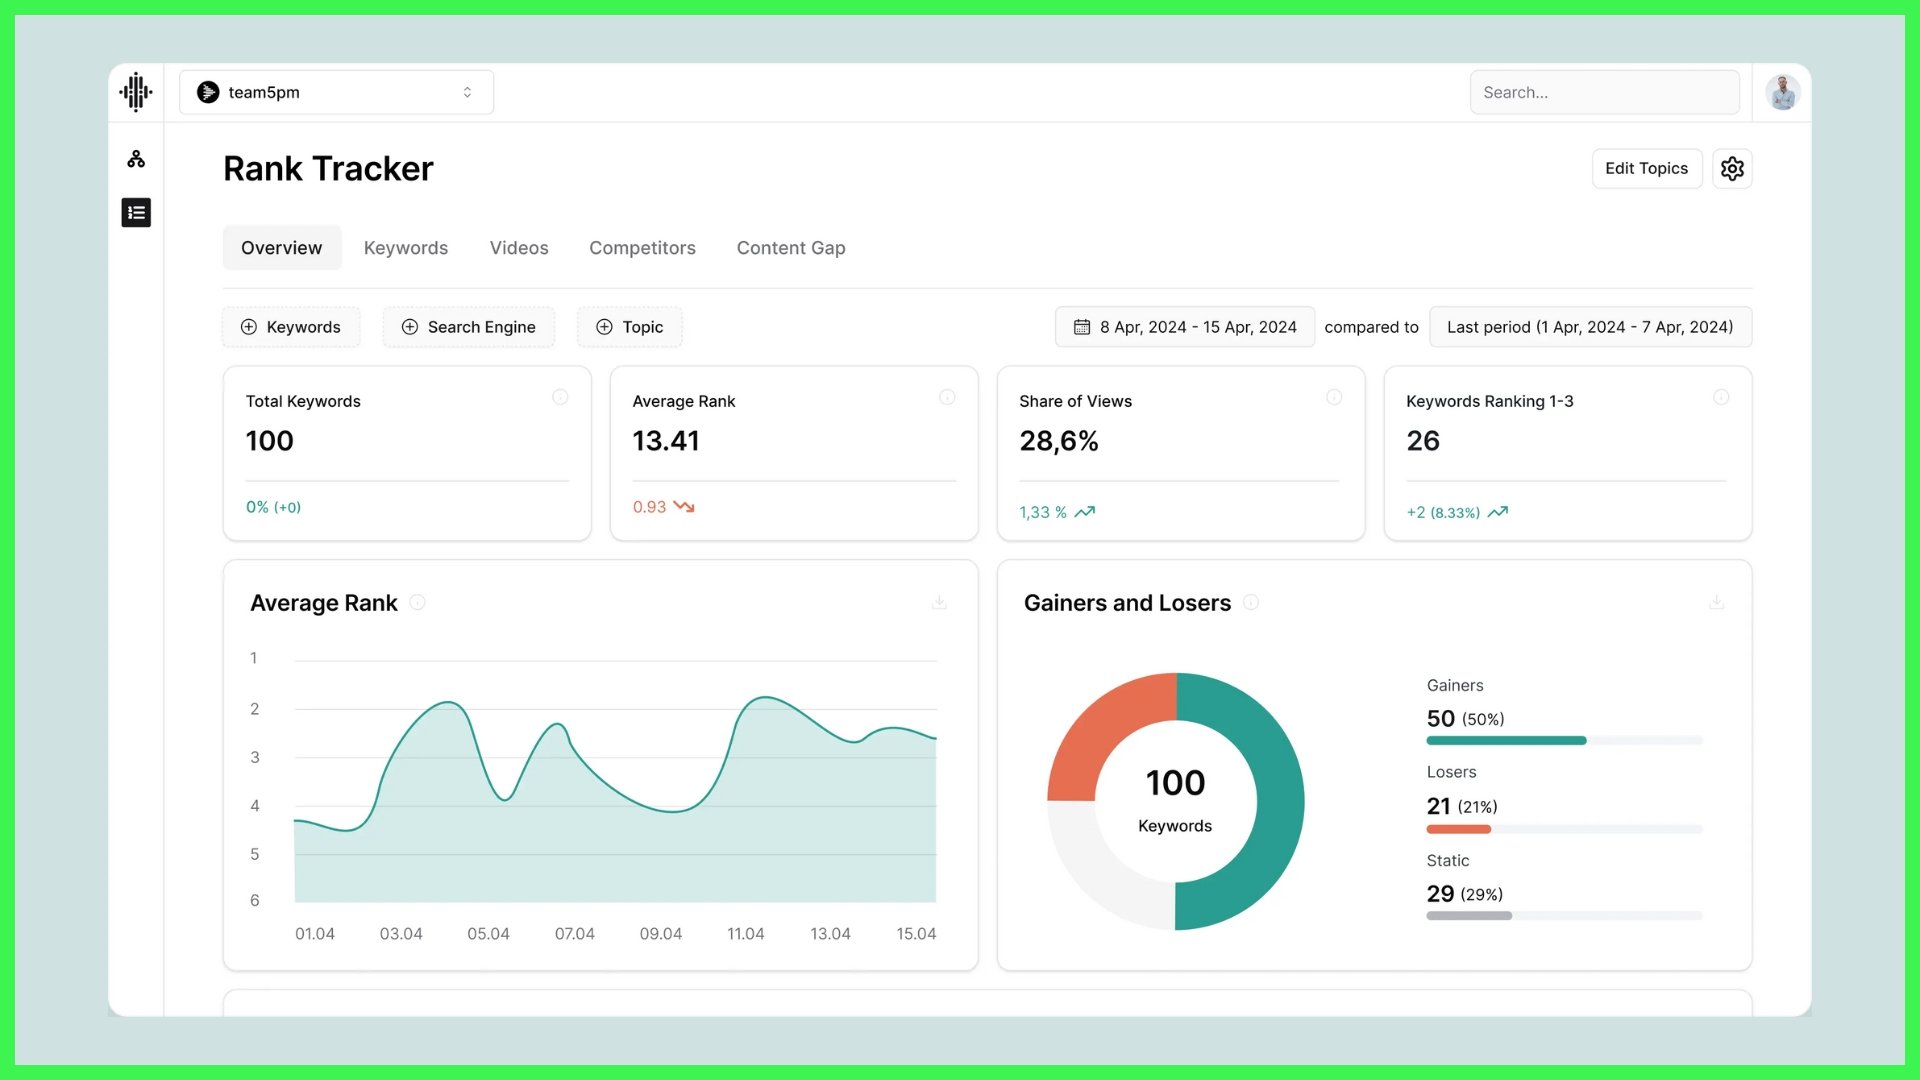The width and height of the screenshot is (1920, 1080).
Task: Open the Last period comparison dropdown
Action: 1590,327
